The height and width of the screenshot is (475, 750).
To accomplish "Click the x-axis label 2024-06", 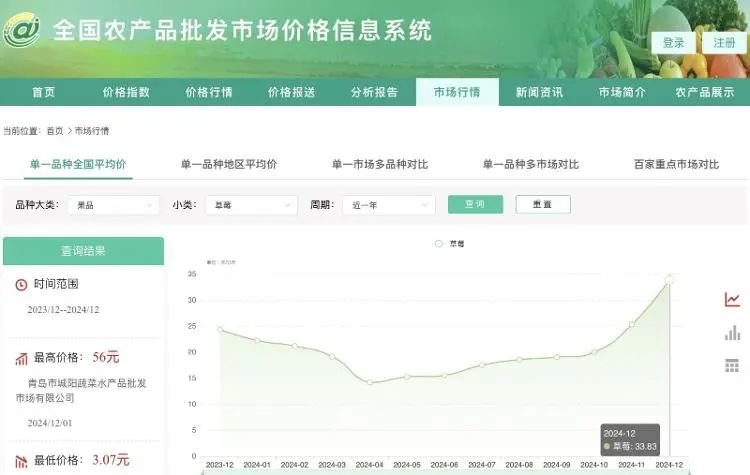I will coord(444,465).
